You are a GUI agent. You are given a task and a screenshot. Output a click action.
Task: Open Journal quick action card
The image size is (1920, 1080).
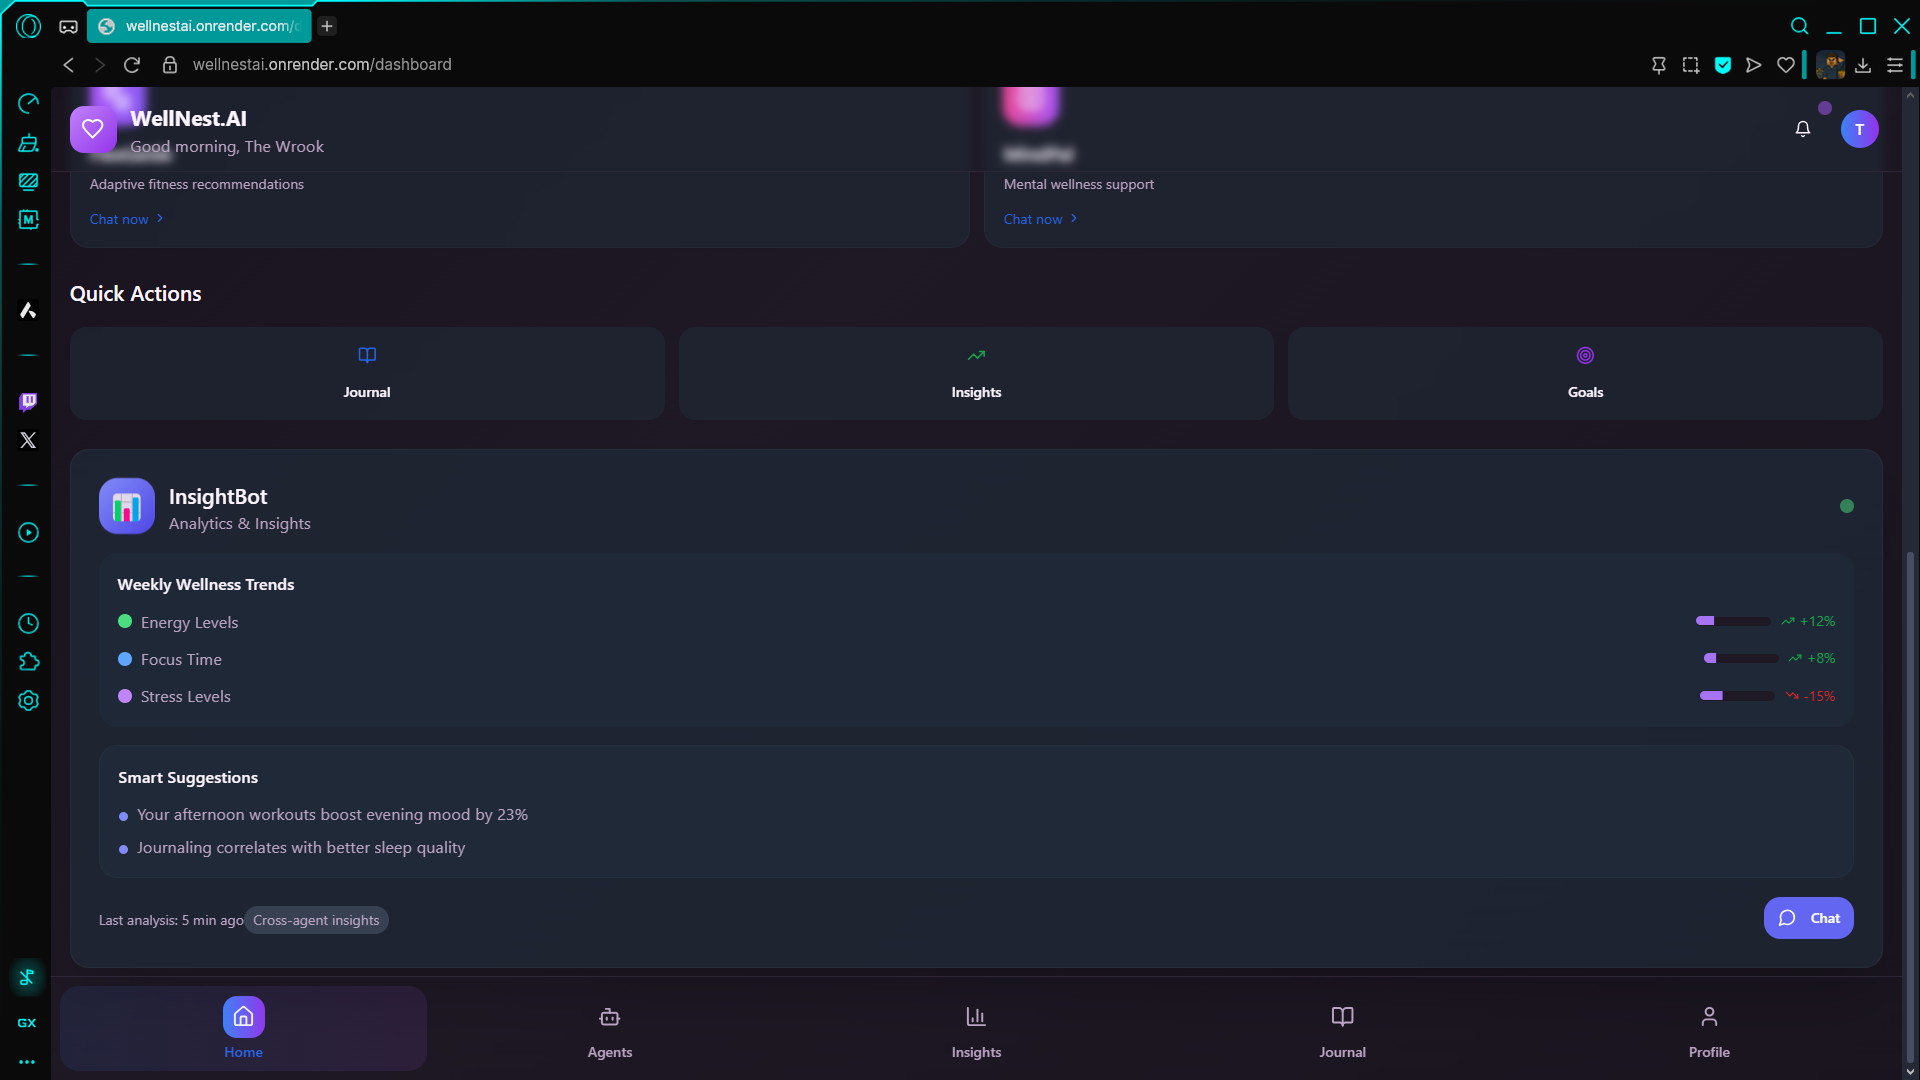tap(367, 373)
